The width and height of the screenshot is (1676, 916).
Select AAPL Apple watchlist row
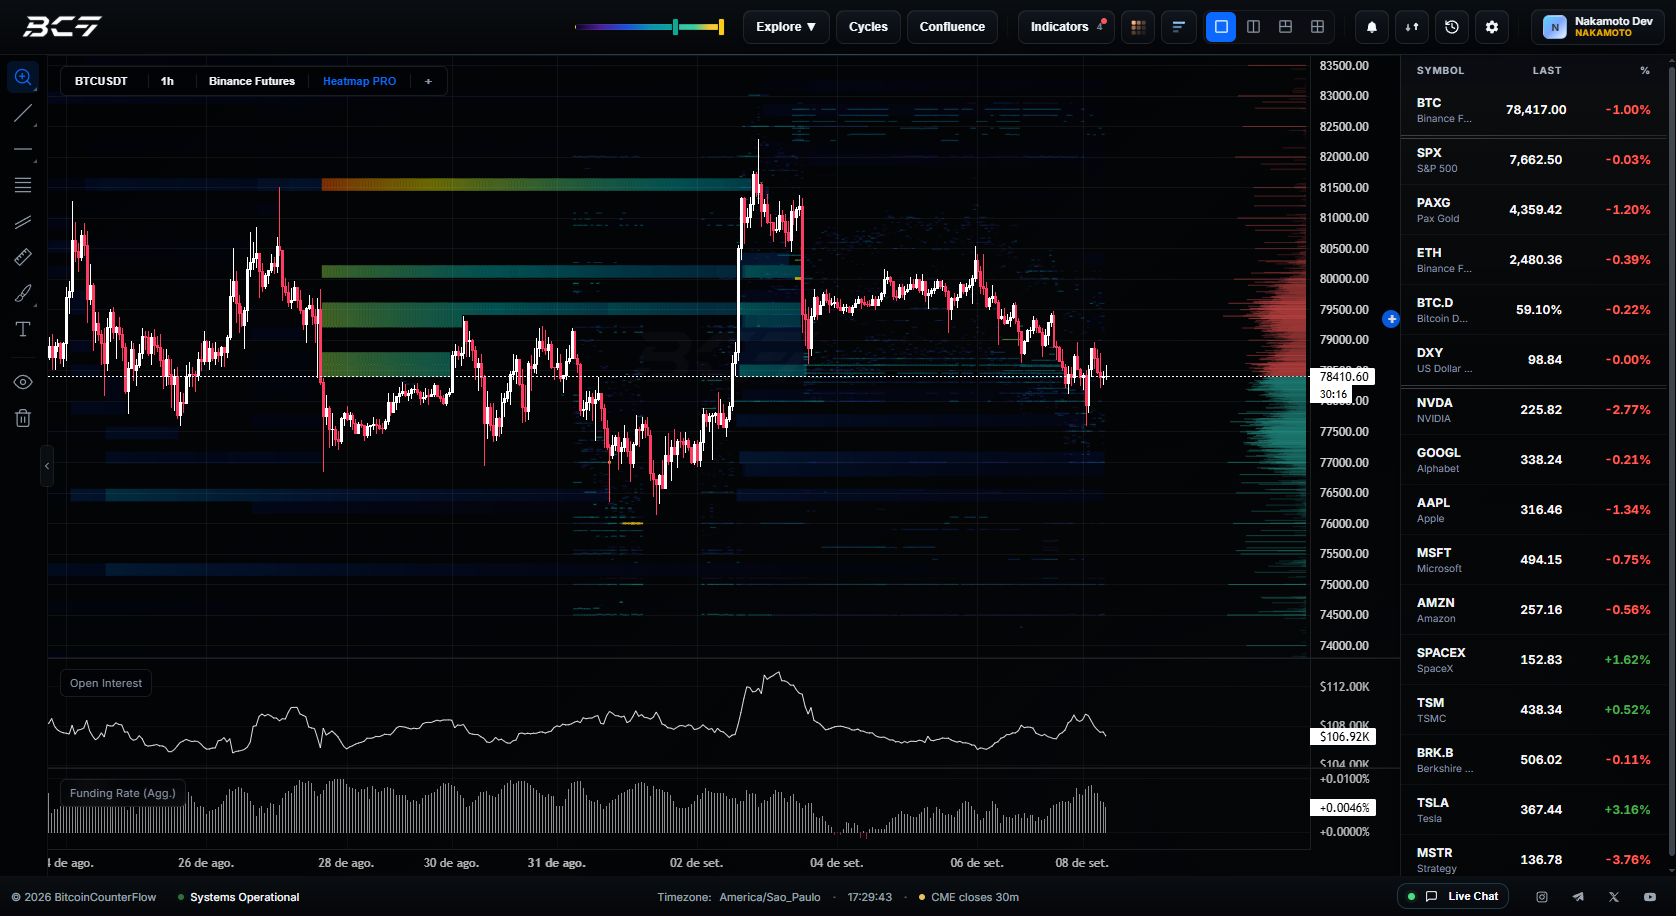[1534, 510]
